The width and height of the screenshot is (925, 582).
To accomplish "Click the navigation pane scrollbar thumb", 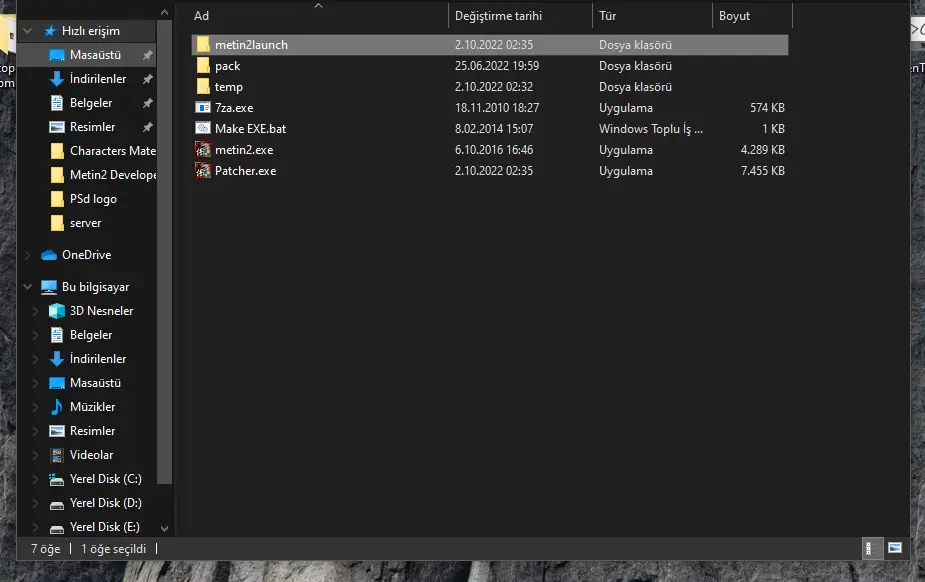I will pos(165,252).
